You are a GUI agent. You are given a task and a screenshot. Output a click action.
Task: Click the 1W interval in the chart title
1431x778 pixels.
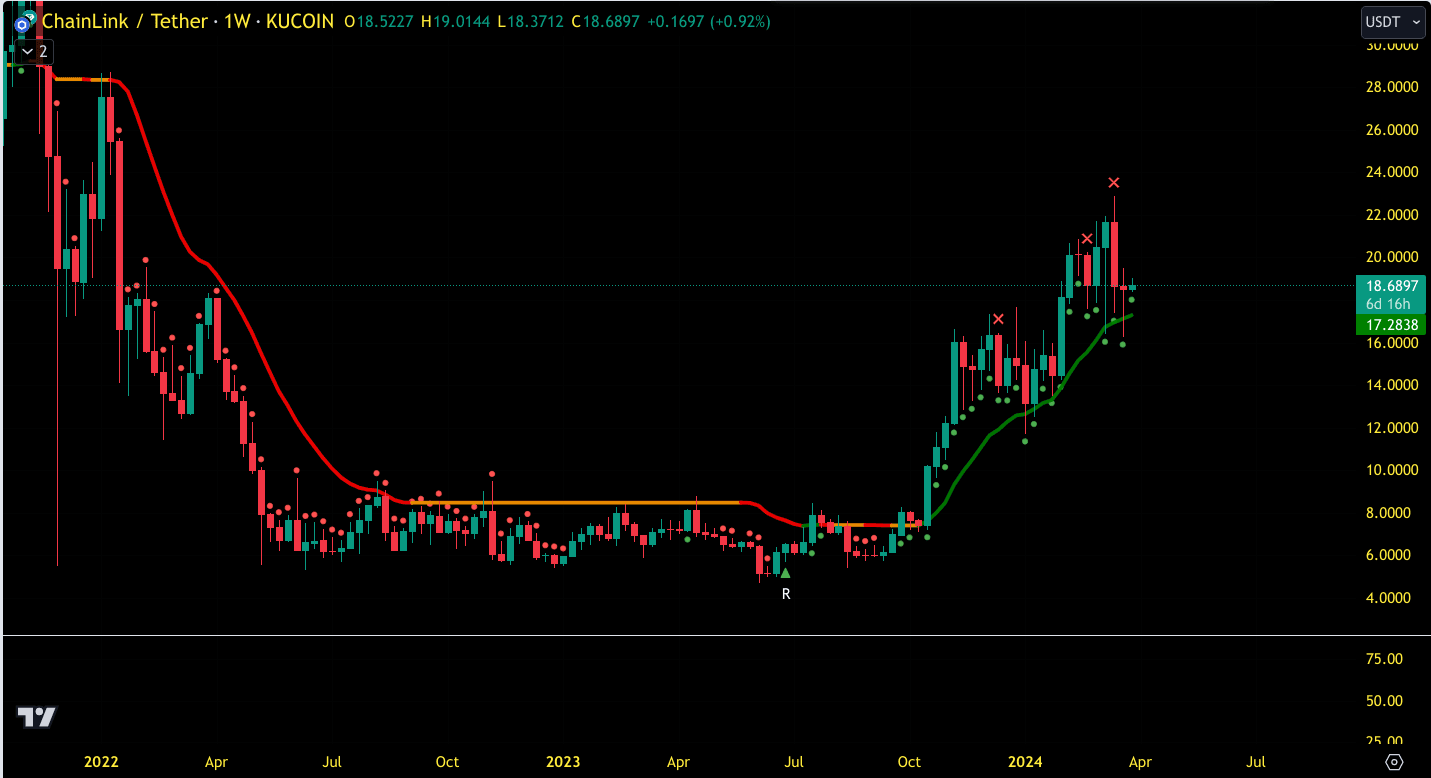pyautogui.click(x=236, y=21)
